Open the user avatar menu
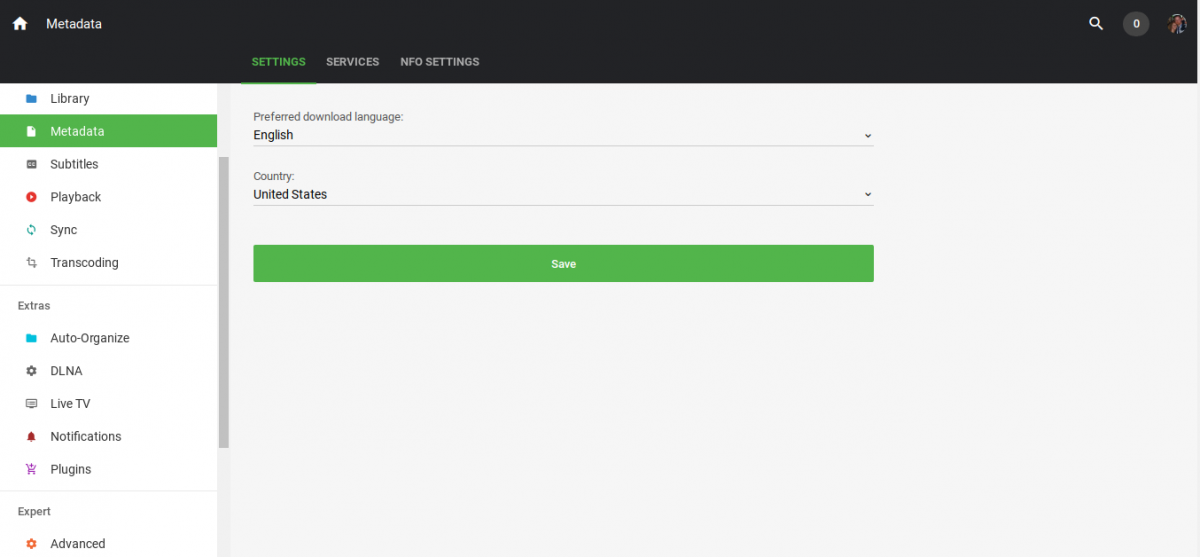1200x557 pixels. pyautogui.click(x=1177, y=24)
